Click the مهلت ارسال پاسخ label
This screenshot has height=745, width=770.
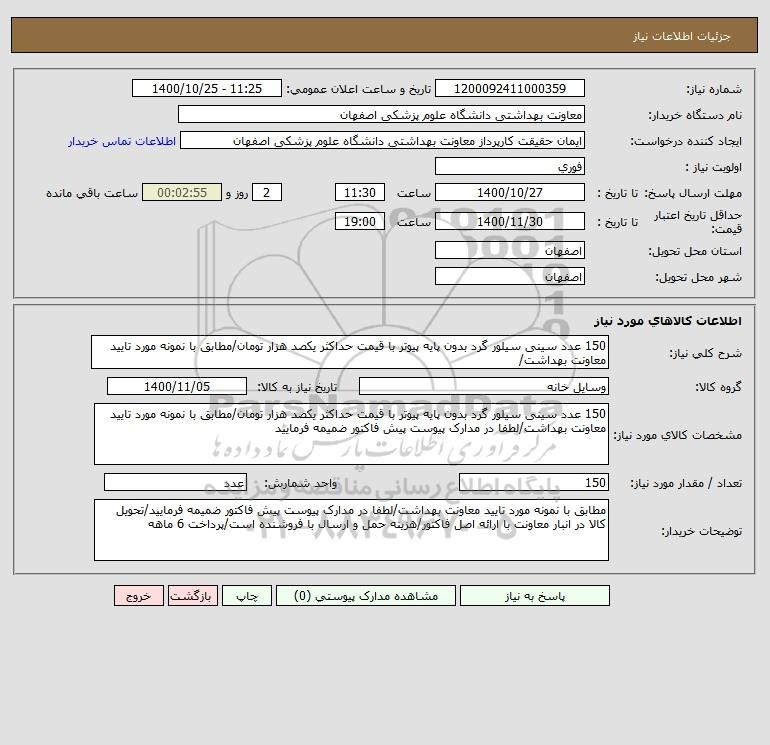pyautogui.click(x=692, y=193)
